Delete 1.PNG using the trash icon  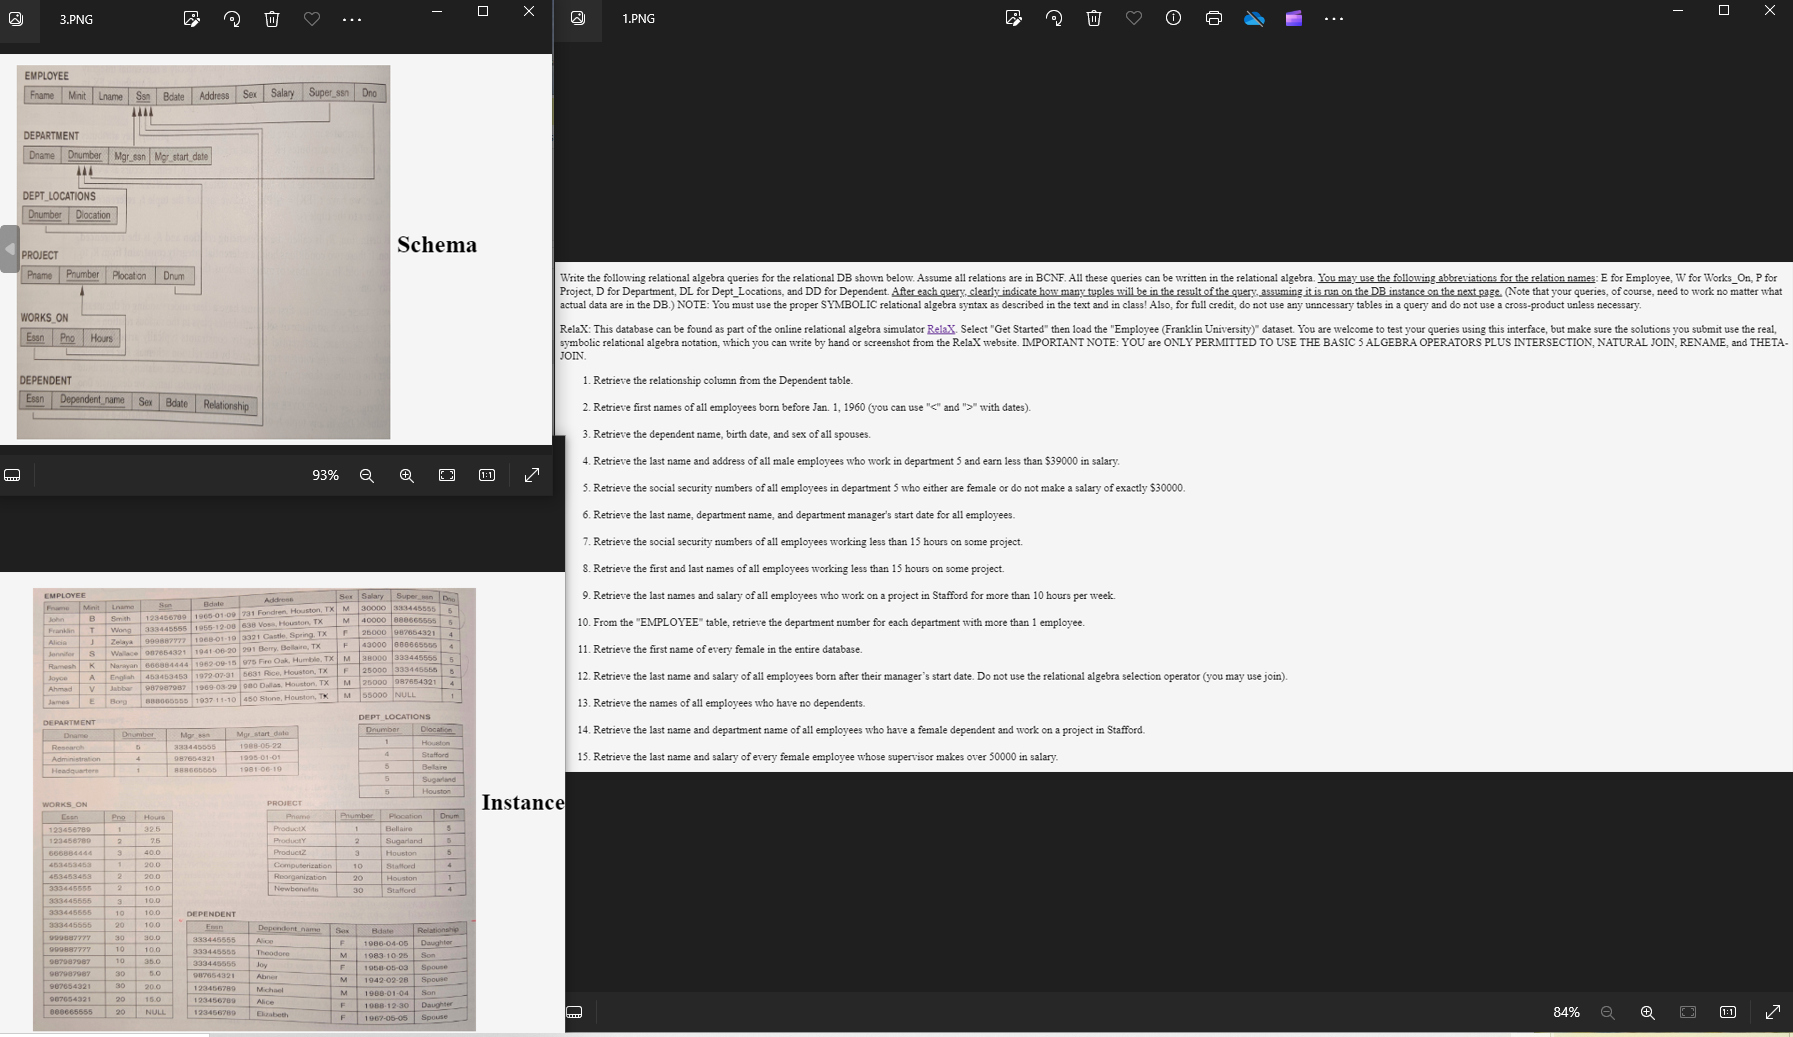click(1093, 18)
